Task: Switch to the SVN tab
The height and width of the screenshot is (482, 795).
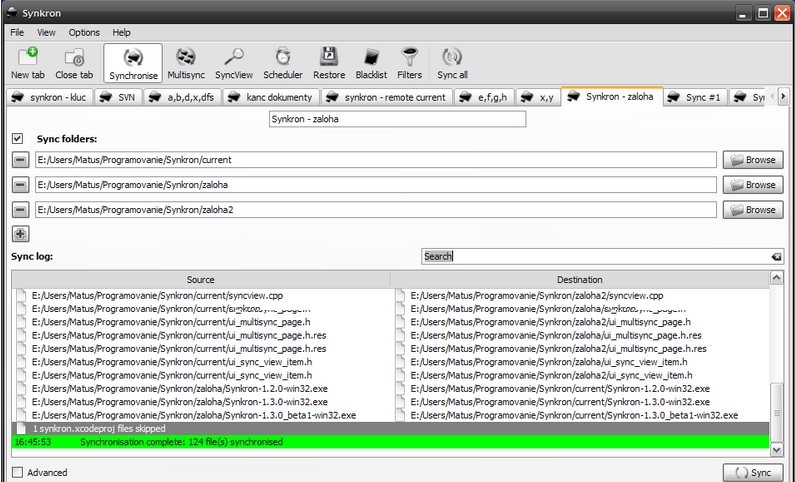Action: click(x=119, y=97)
